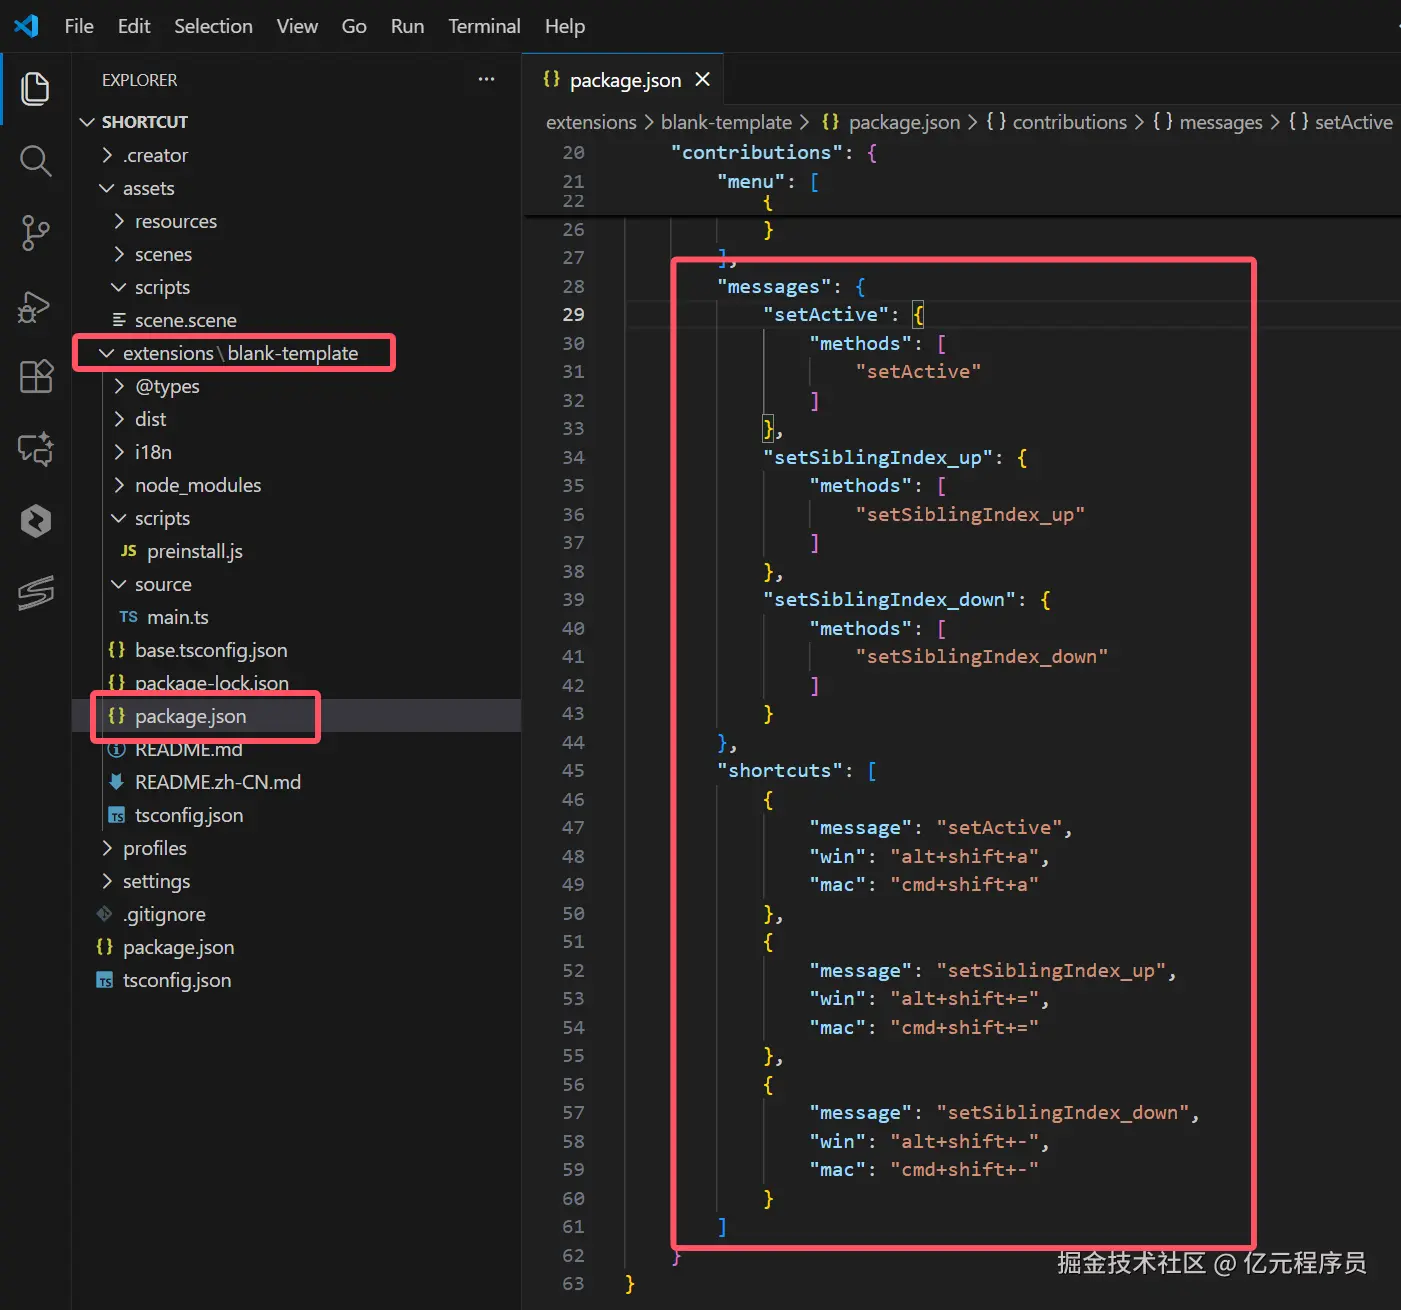Select the root-level tsconfig.json file

(x=296, y=980)
